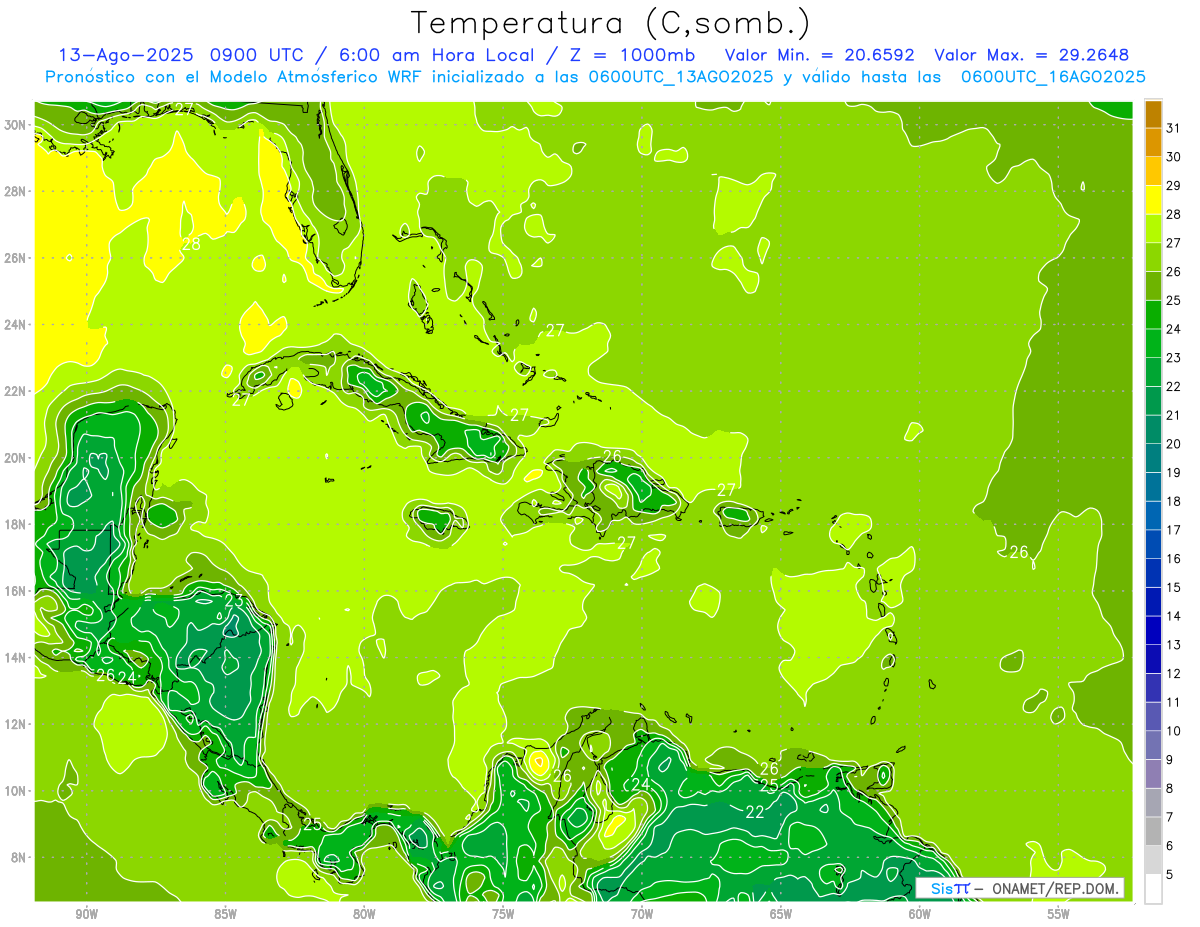Click the legend value 10
The width and height of the screenshot is (1200, 927).
click(1174, 731)
